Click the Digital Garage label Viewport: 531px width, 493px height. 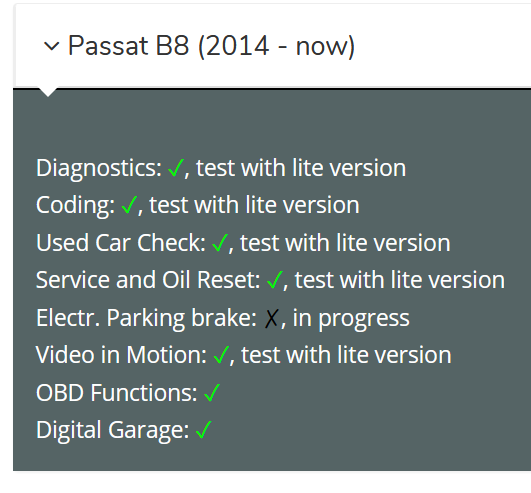tap(113, 431)
